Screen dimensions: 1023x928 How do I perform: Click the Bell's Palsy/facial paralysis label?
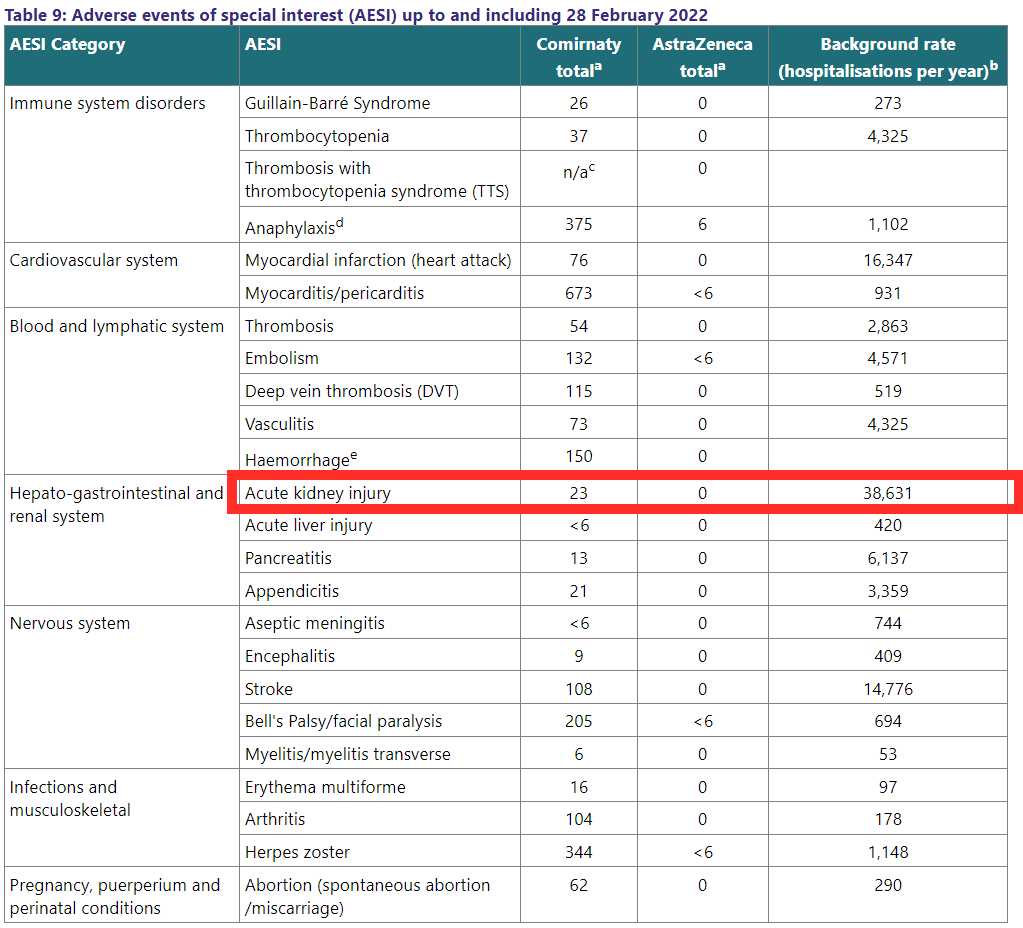tap(343, 721)
